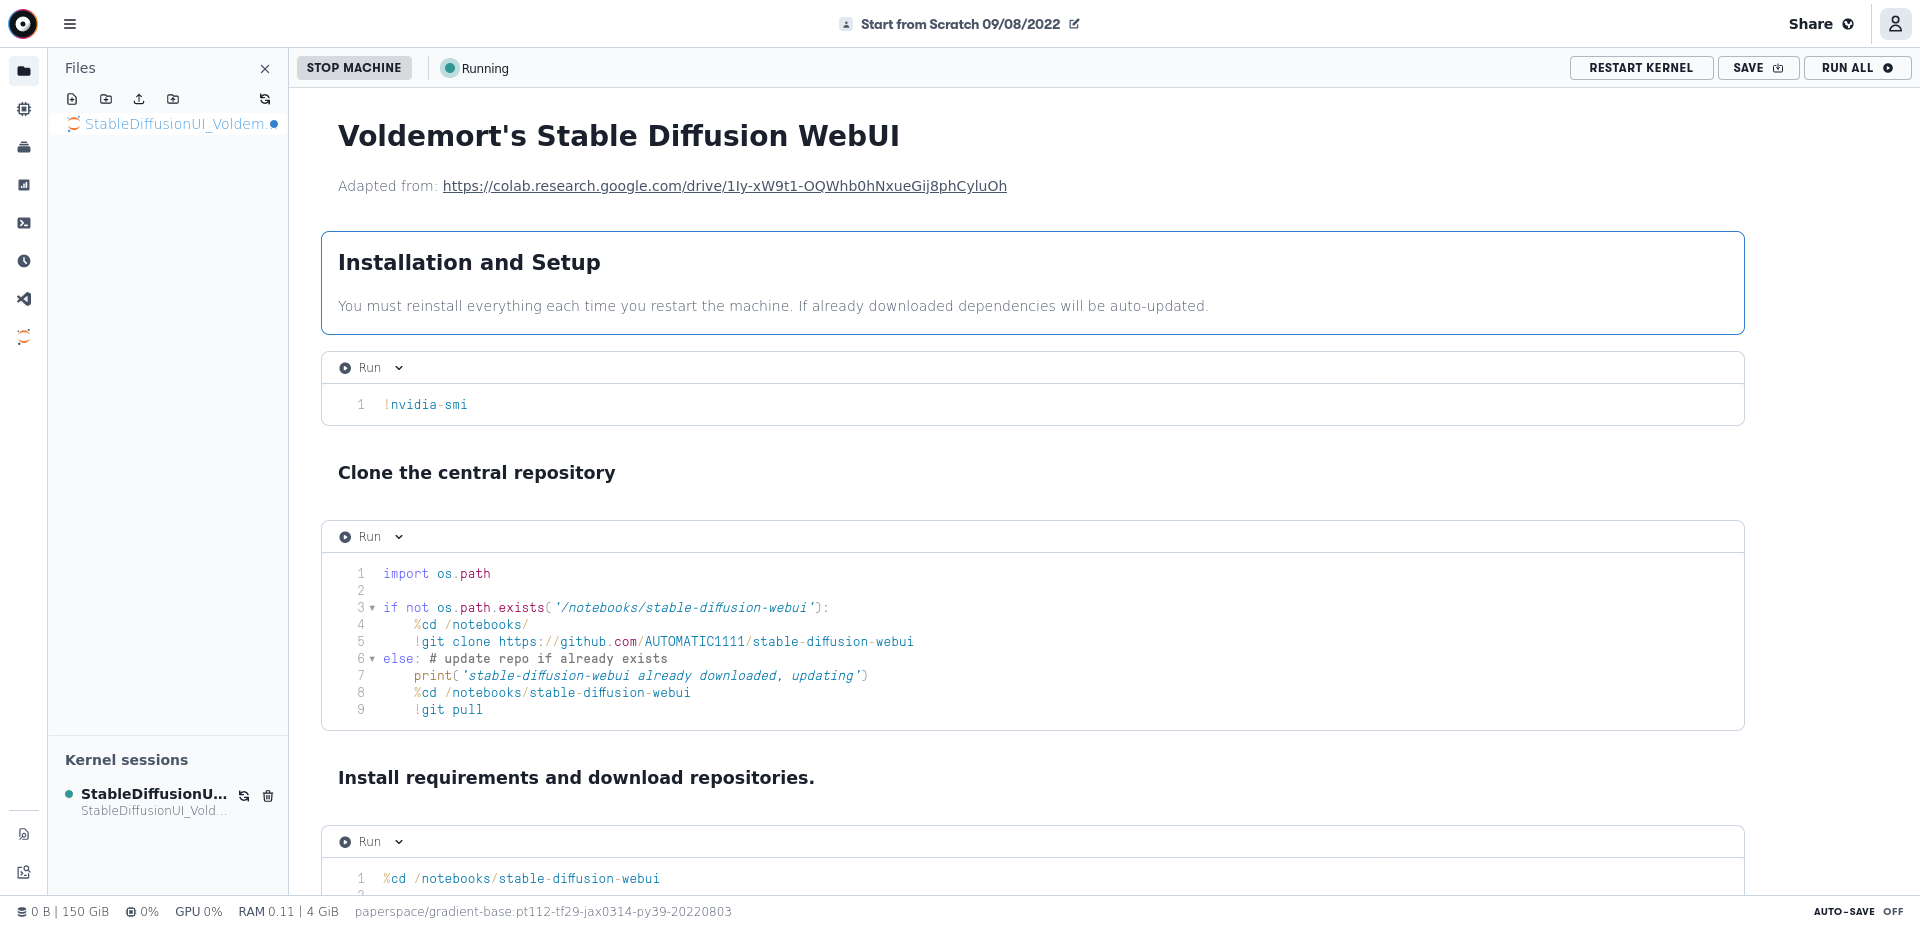Open StableDiffusionUI_Voldem notebook file
Image resolution: width=1920 pixels, height=927 pixels.
167,124
